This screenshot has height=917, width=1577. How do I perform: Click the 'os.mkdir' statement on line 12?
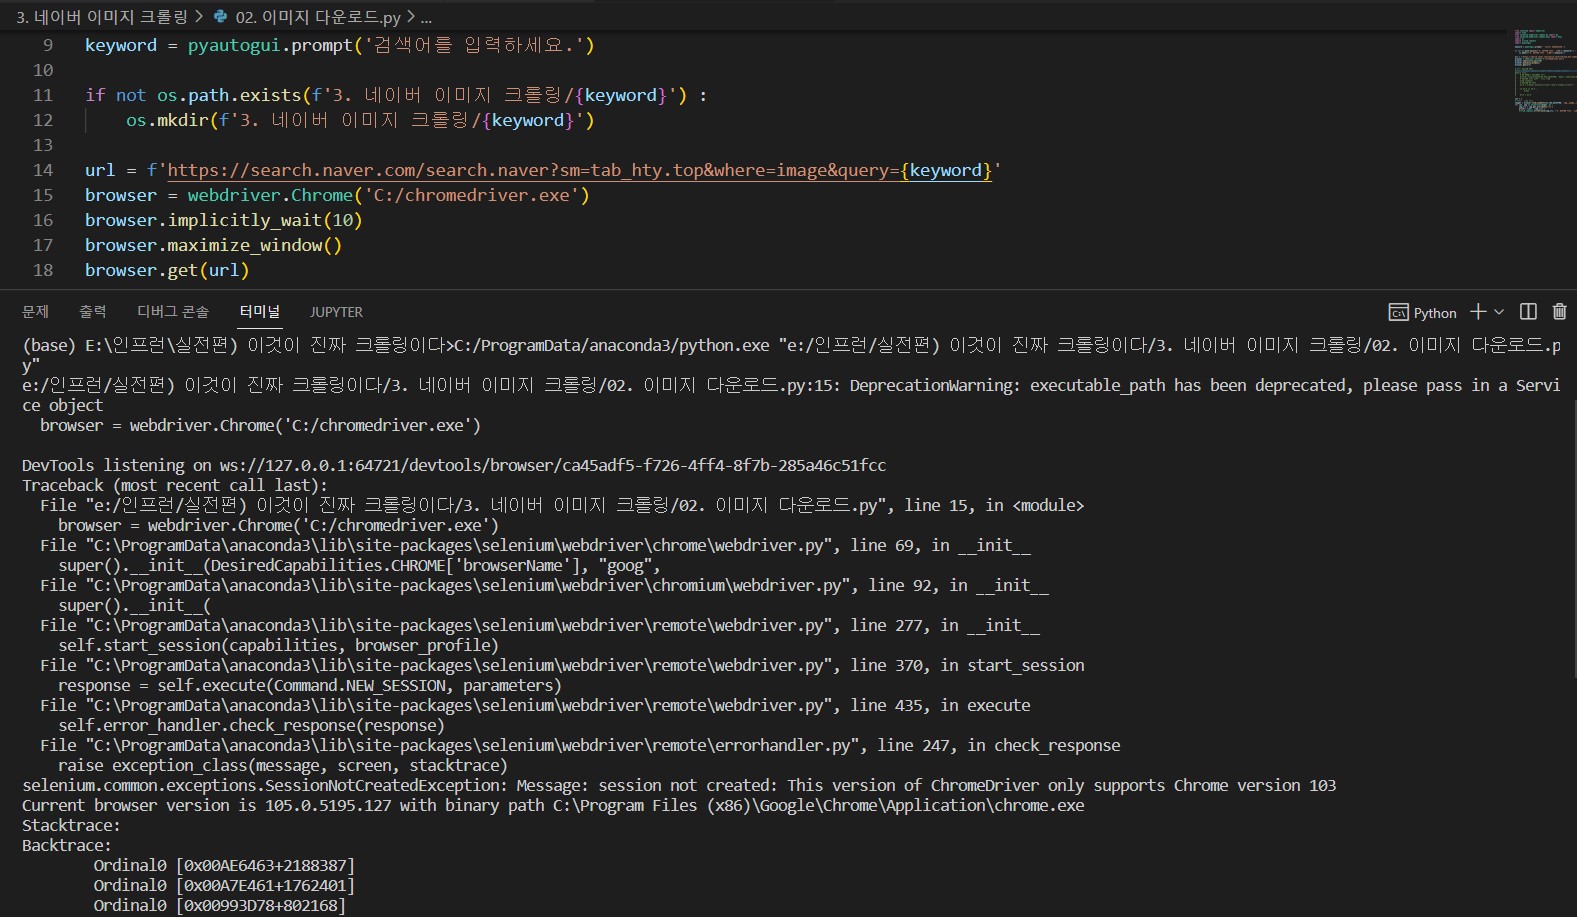point(360,120)
